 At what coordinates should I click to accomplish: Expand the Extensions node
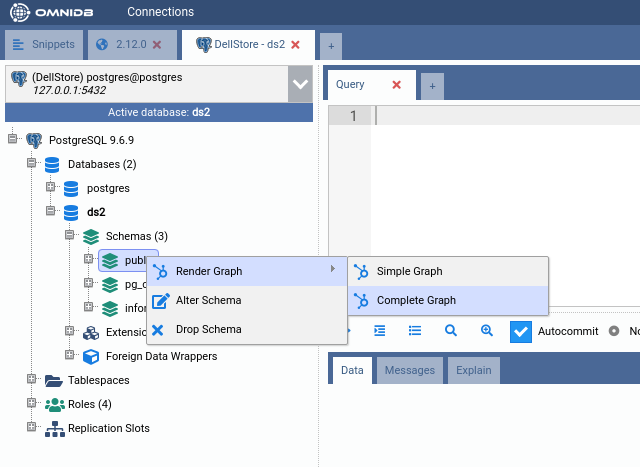69,331
